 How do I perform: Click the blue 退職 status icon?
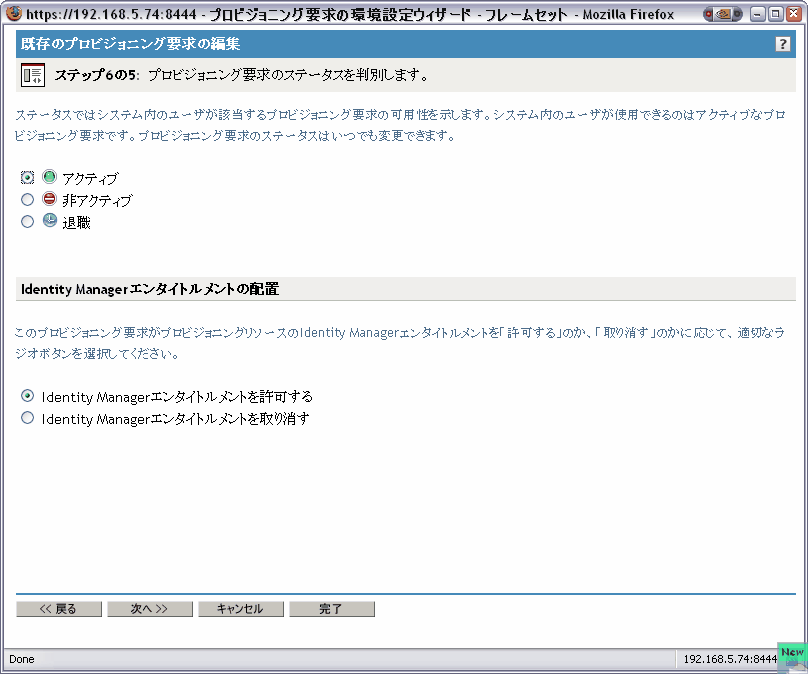coord(49,221)
